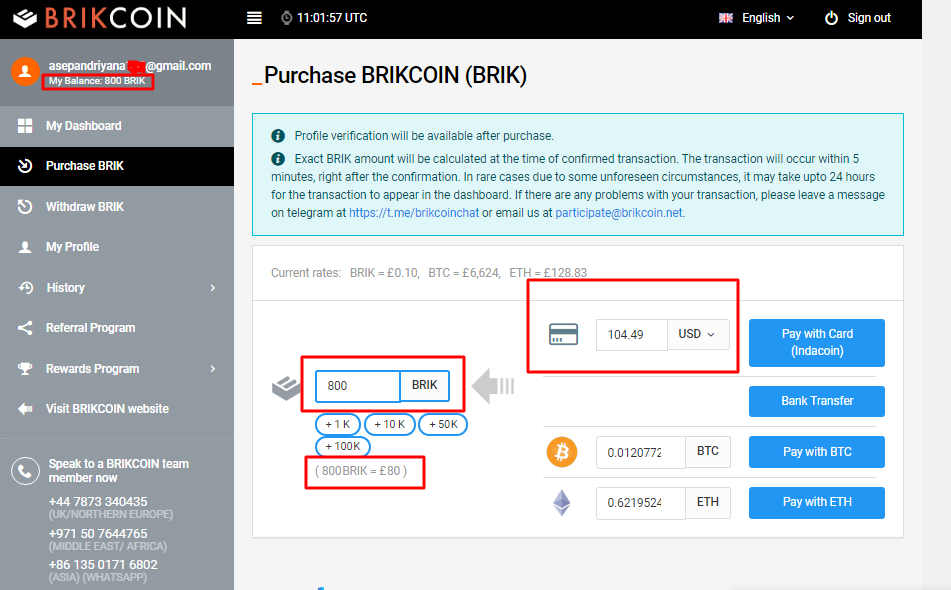
Task: Click the Rewards Program trophy icon
Action: pyautogui.click(x=25, y=369)
